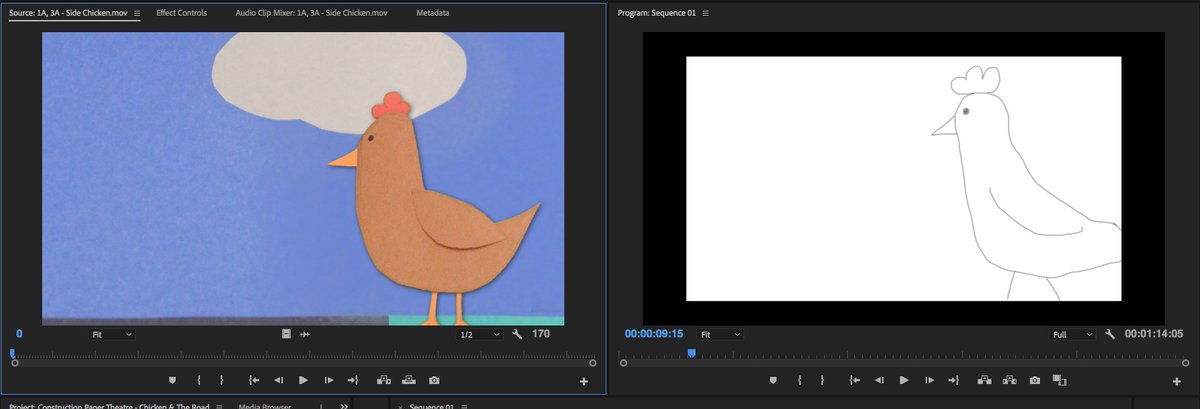Go to In point in Source monitor
Image resolution: width=1200 pixels, height=409 pixels.
pyautogui.click(x=254, y=380)
